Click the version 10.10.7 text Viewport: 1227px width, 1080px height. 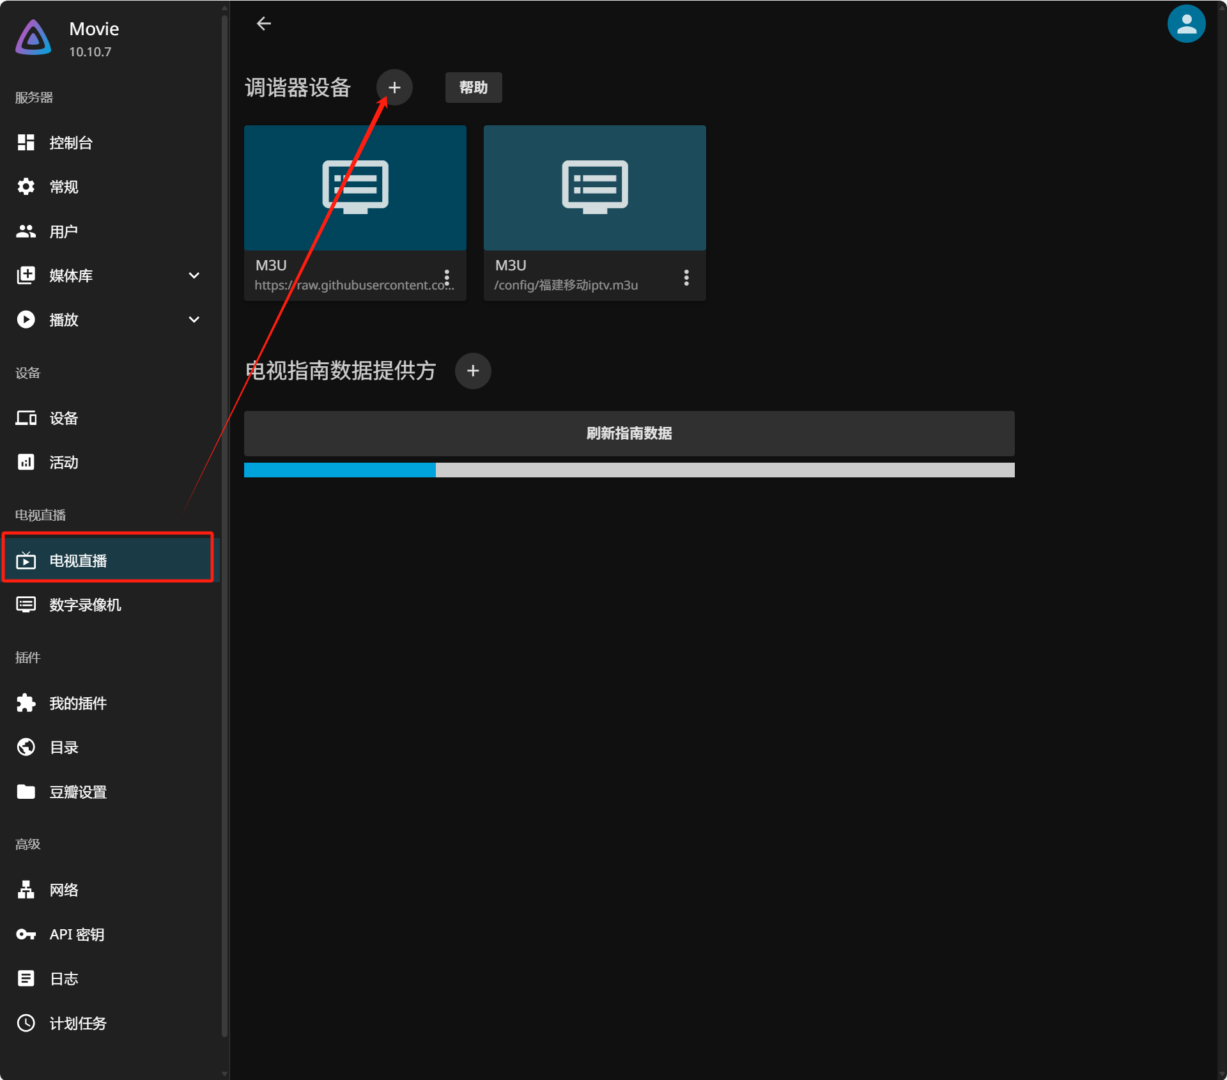[x=90, y=52]
